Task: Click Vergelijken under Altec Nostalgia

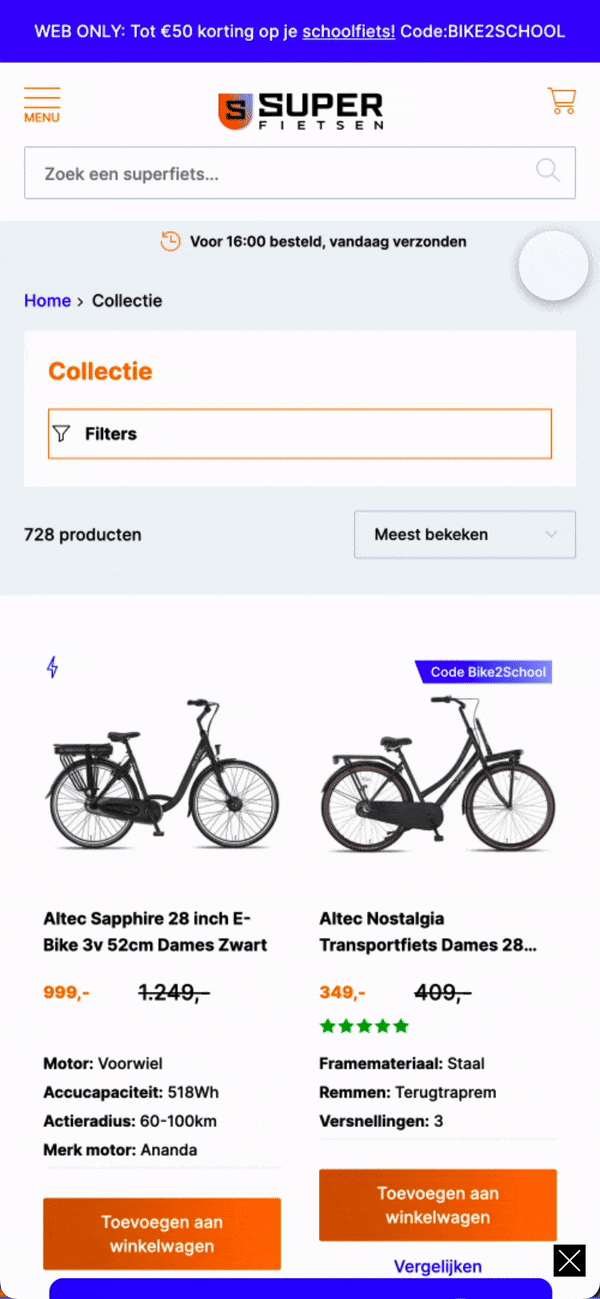Action: pos(437,1266)
